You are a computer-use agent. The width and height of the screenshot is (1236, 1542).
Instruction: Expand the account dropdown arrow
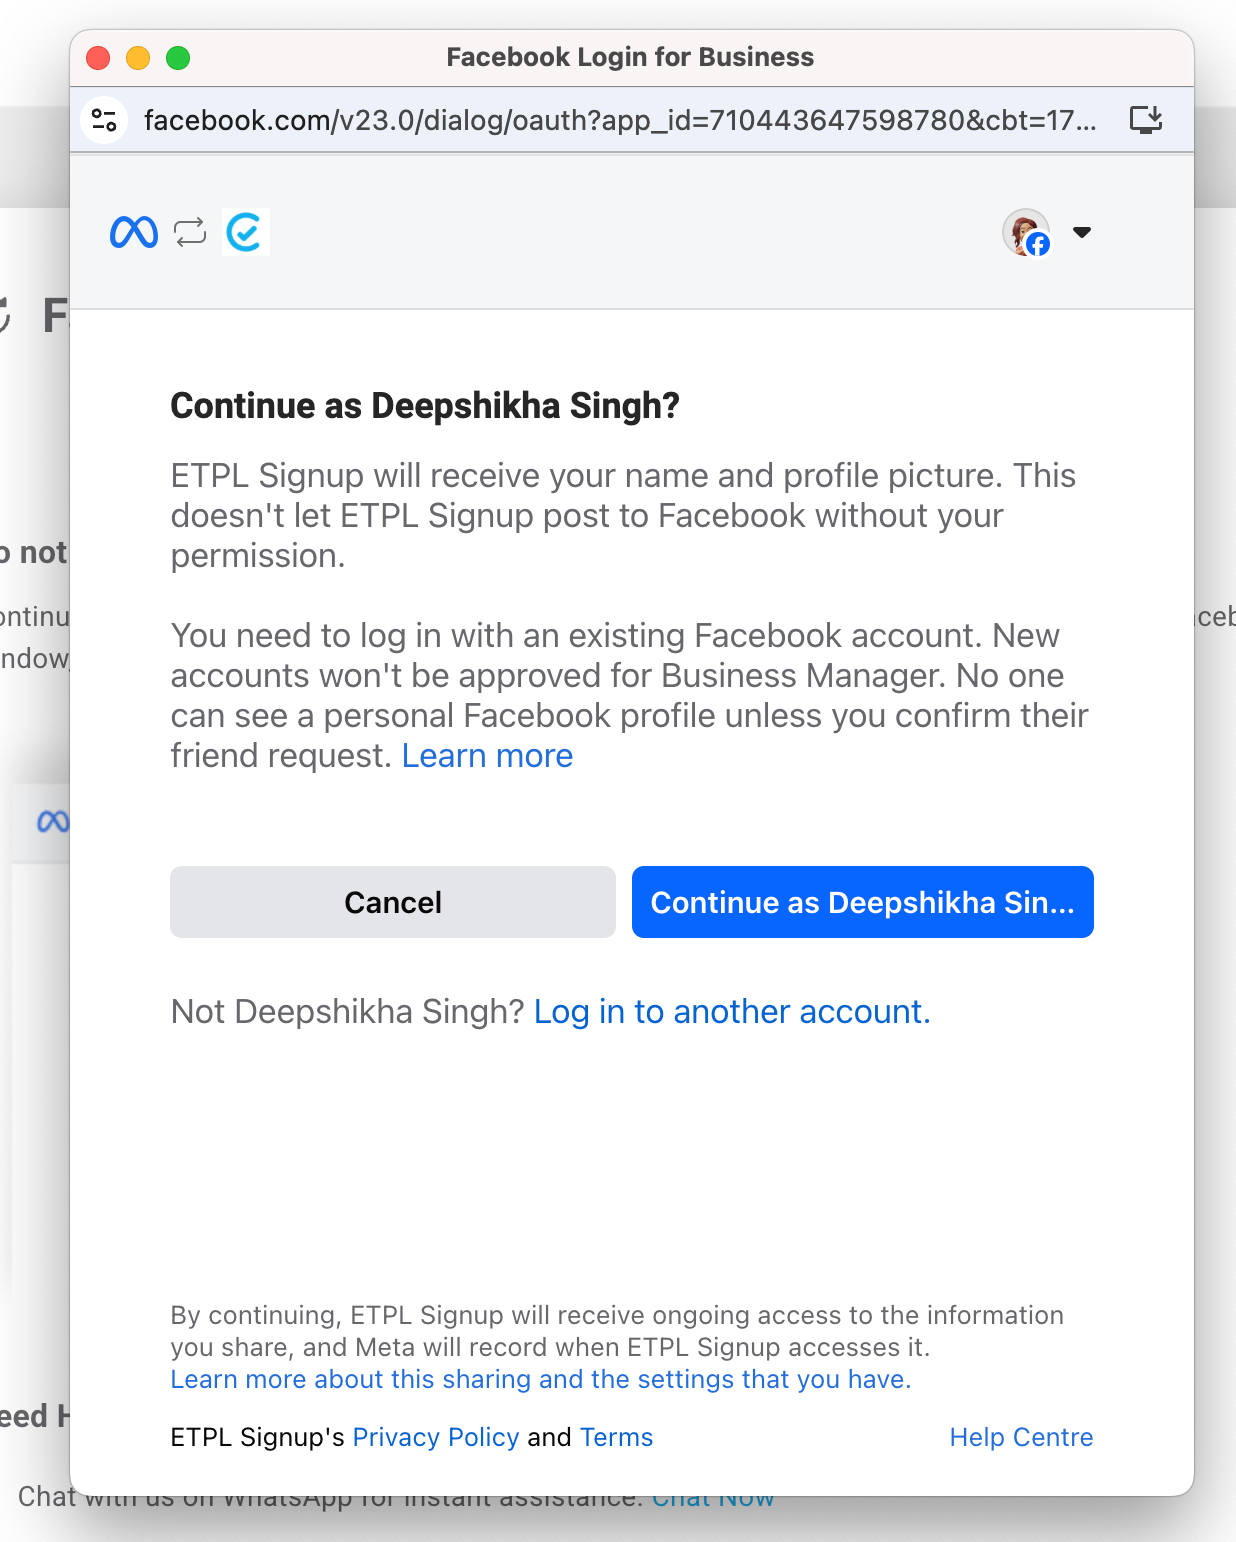1081,232
